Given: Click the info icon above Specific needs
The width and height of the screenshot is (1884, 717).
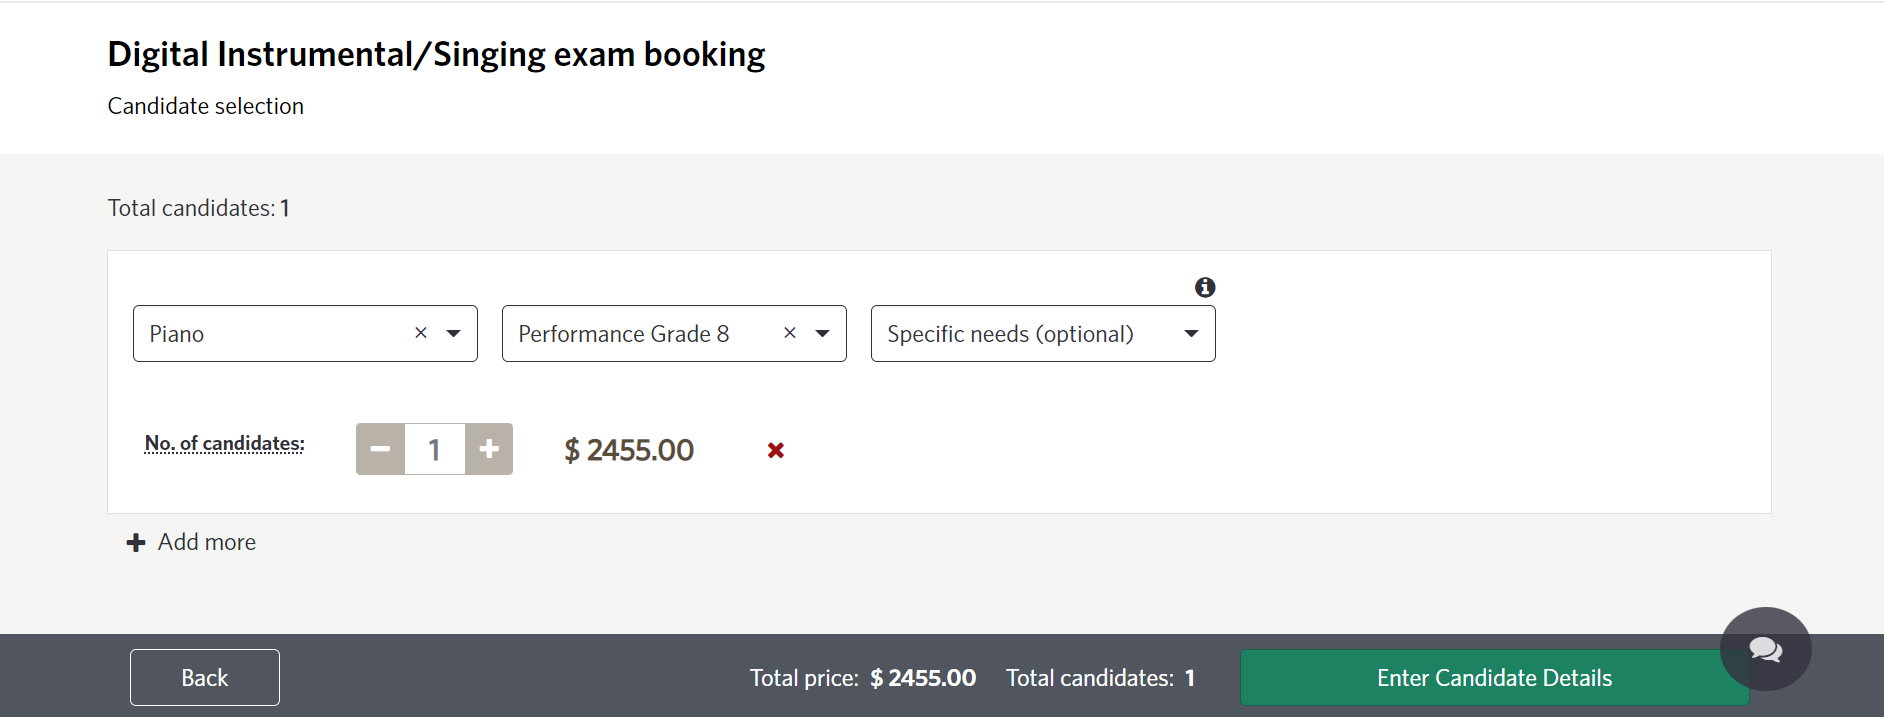Looking at the screenshot, I should 1205,287.
